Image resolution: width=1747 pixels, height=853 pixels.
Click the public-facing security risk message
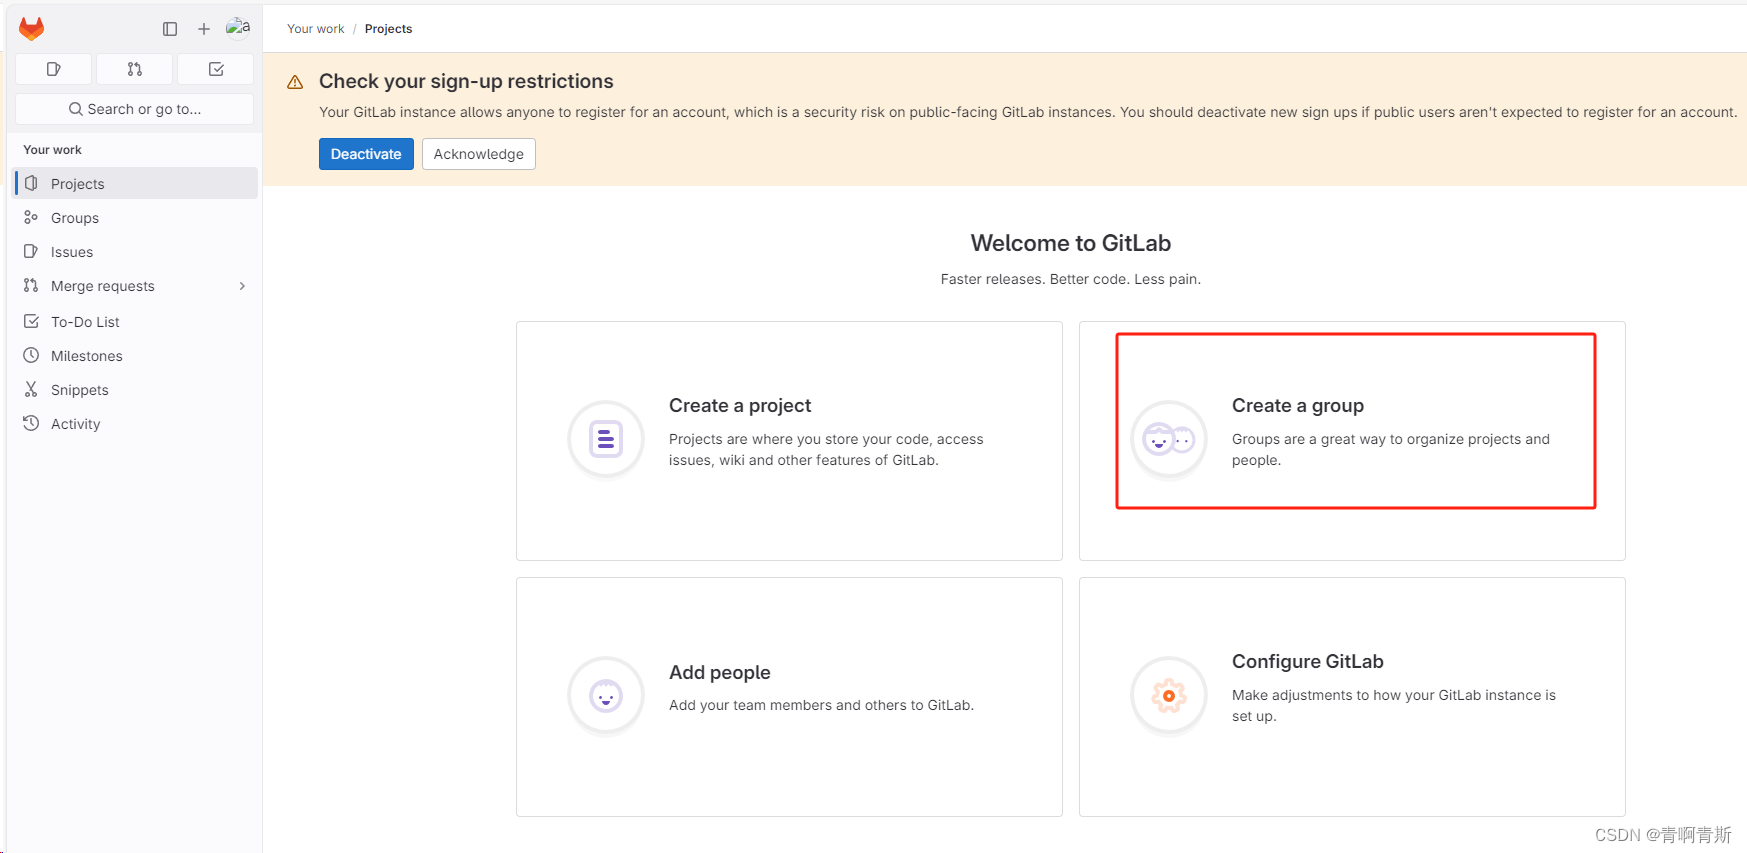(1028, 112)
